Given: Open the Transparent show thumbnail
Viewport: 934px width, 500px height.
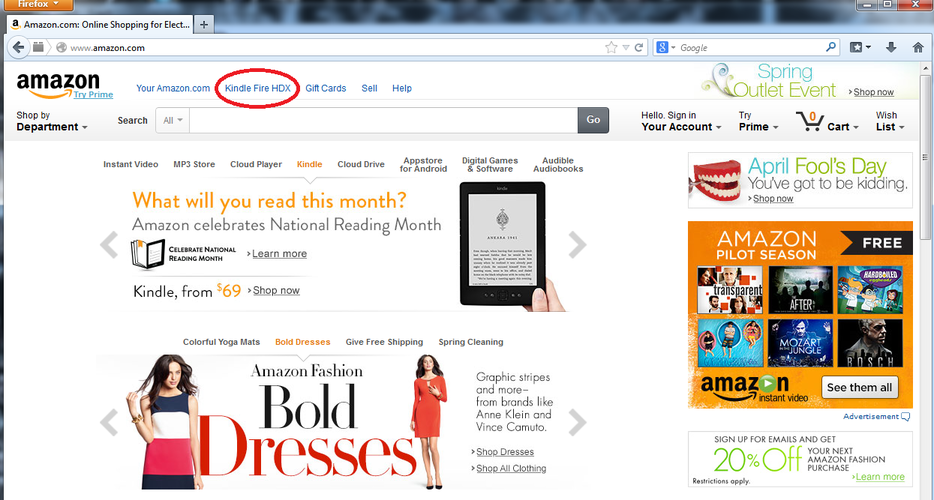Looking at the screenshot, I should pos(730,290).
